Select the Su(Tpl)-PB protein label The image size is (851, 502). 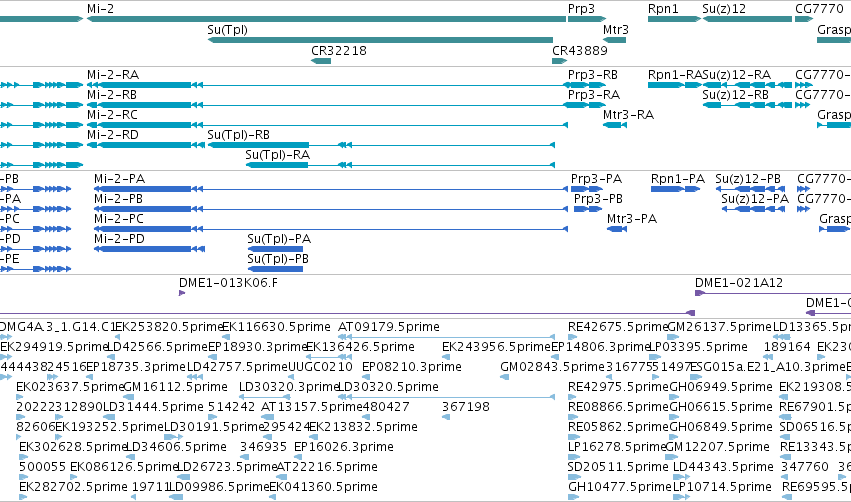[278, 259]
